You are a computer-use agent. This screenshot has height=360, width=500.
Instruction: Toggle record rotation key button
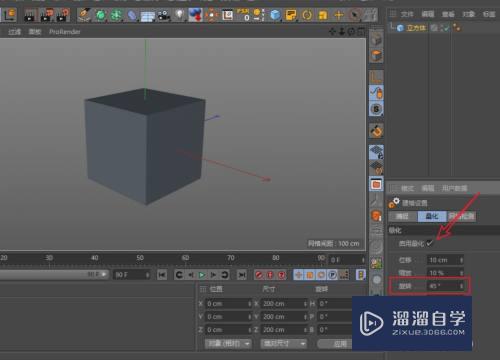[x=321, y=275]
